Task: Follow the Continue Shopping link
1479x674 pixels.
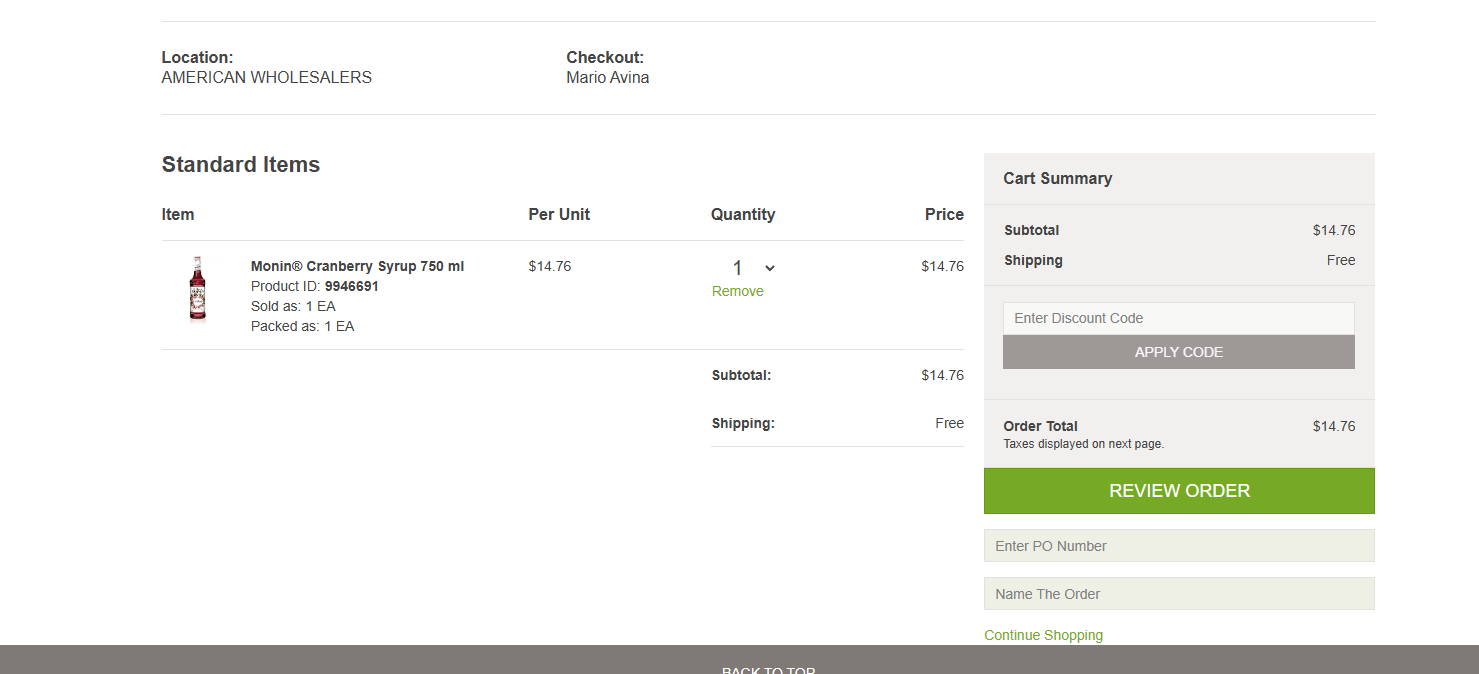Action: [x=1043, y=635]
